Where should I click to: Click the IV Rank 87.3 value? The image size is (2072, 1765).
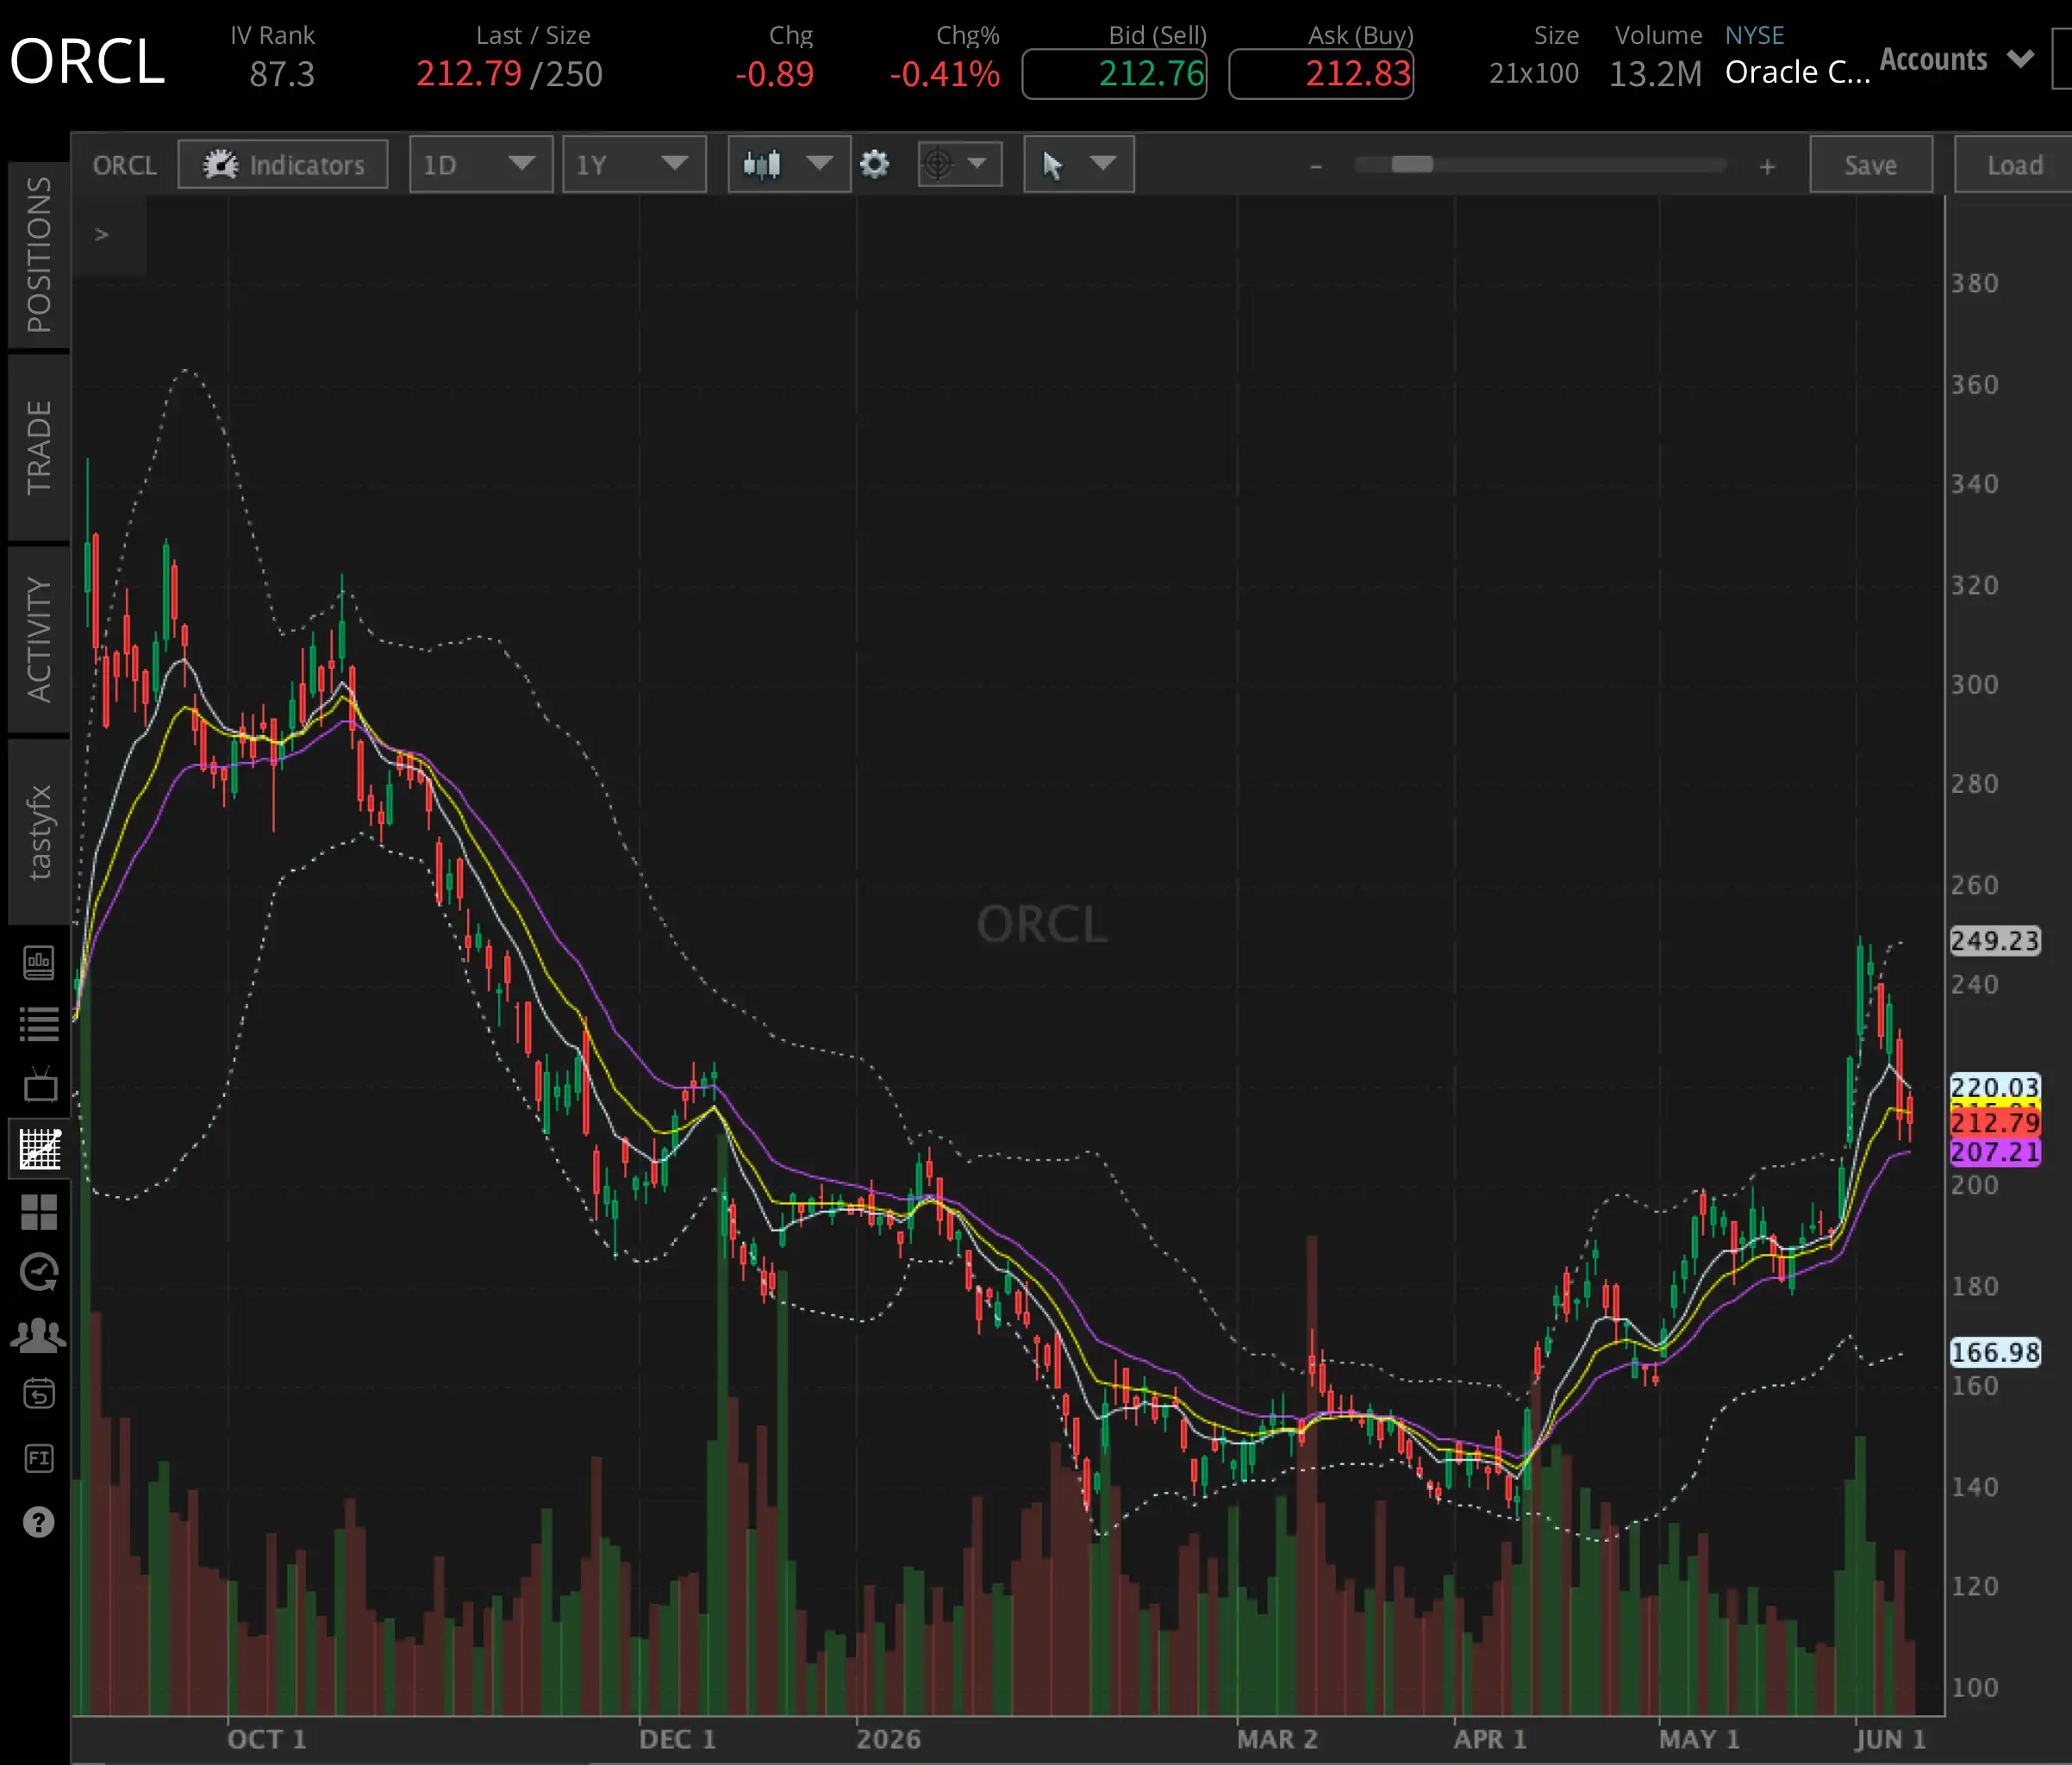pyautogui.click(x=281, y=74)
